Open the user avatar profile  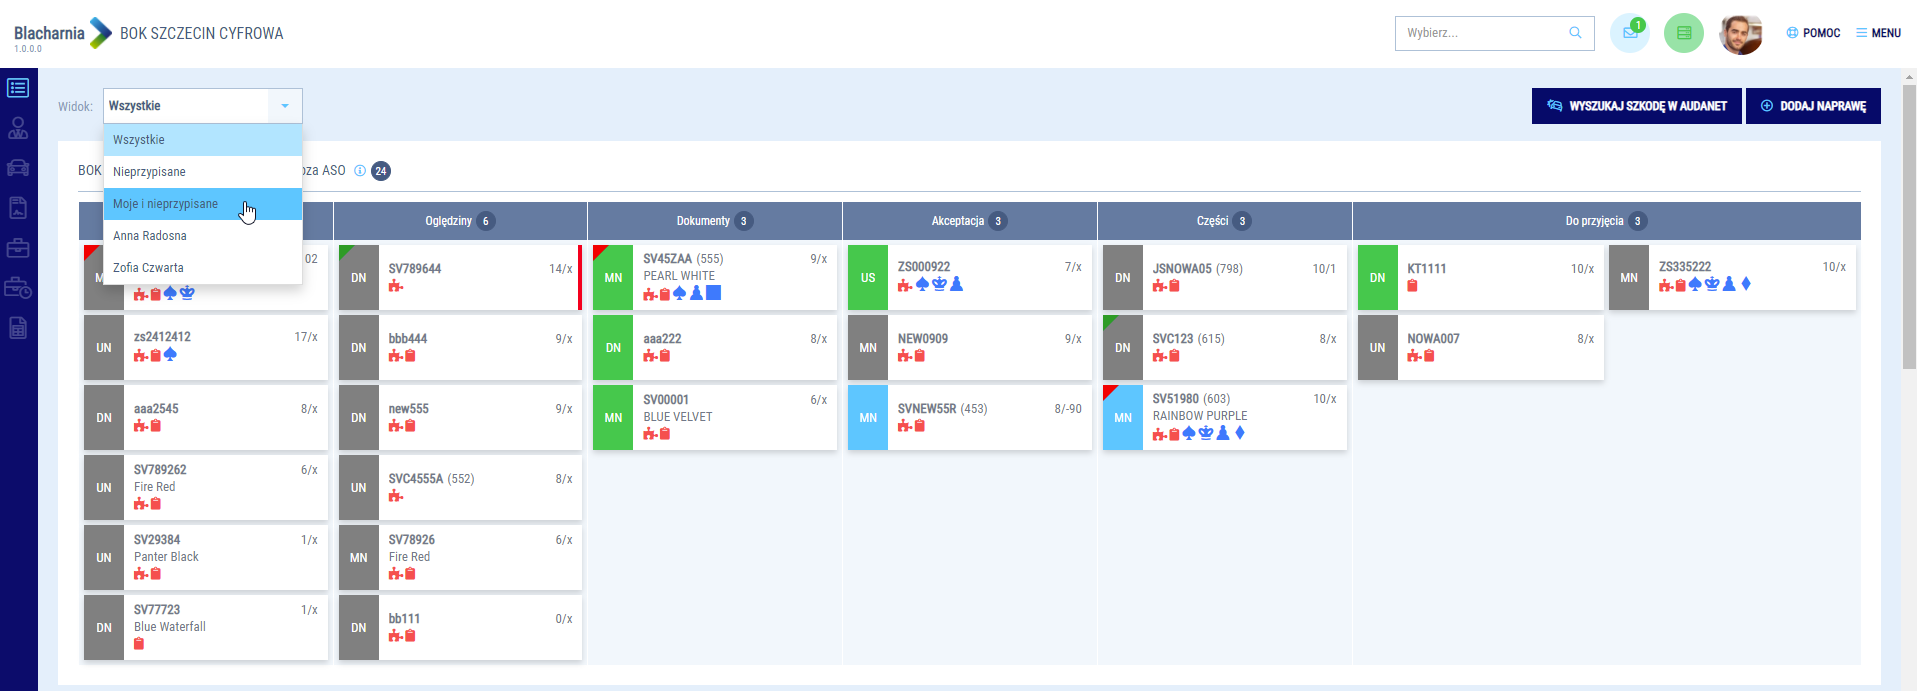pos(1740,34)
